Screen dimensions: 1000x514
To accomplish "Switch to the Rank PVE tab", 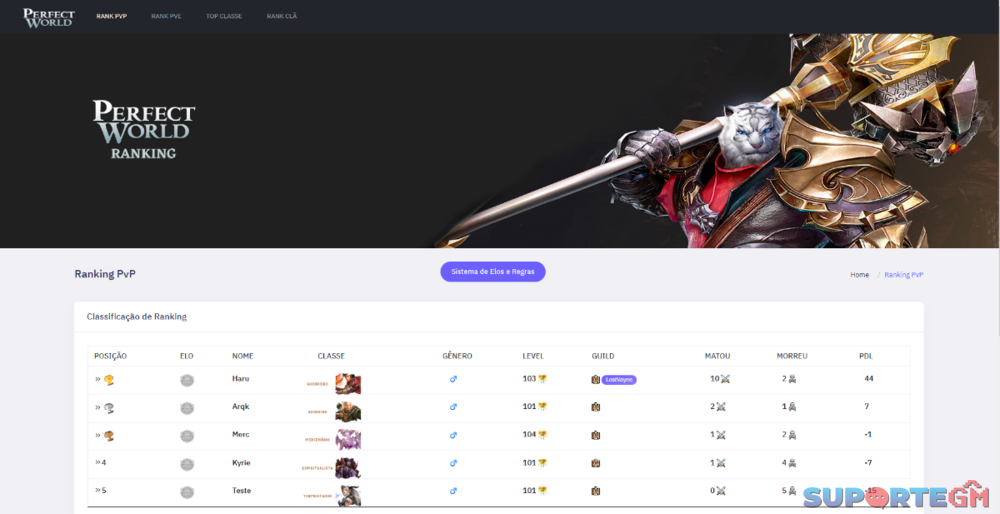I will click(x=166, y=17).
